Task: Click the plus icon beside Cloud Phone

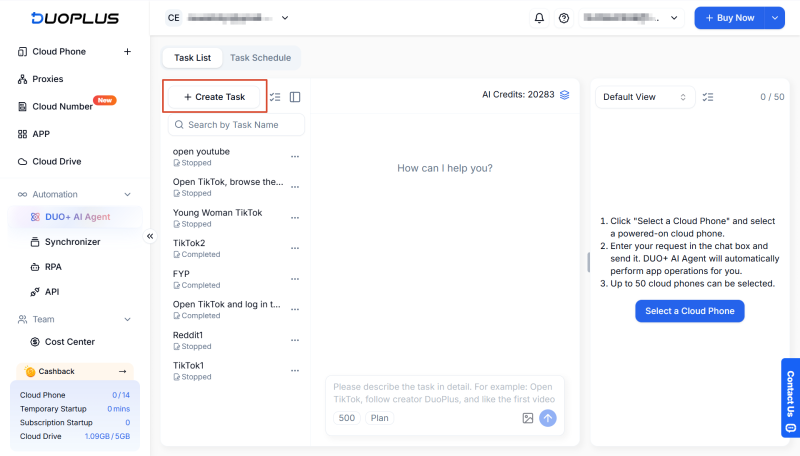Action: click(x=128, y=52)
